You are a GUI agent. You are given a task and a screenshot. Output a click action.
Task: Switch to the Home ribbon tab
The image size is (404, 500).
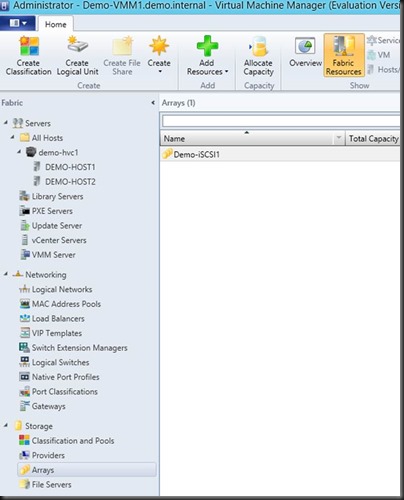click(56, 24)
